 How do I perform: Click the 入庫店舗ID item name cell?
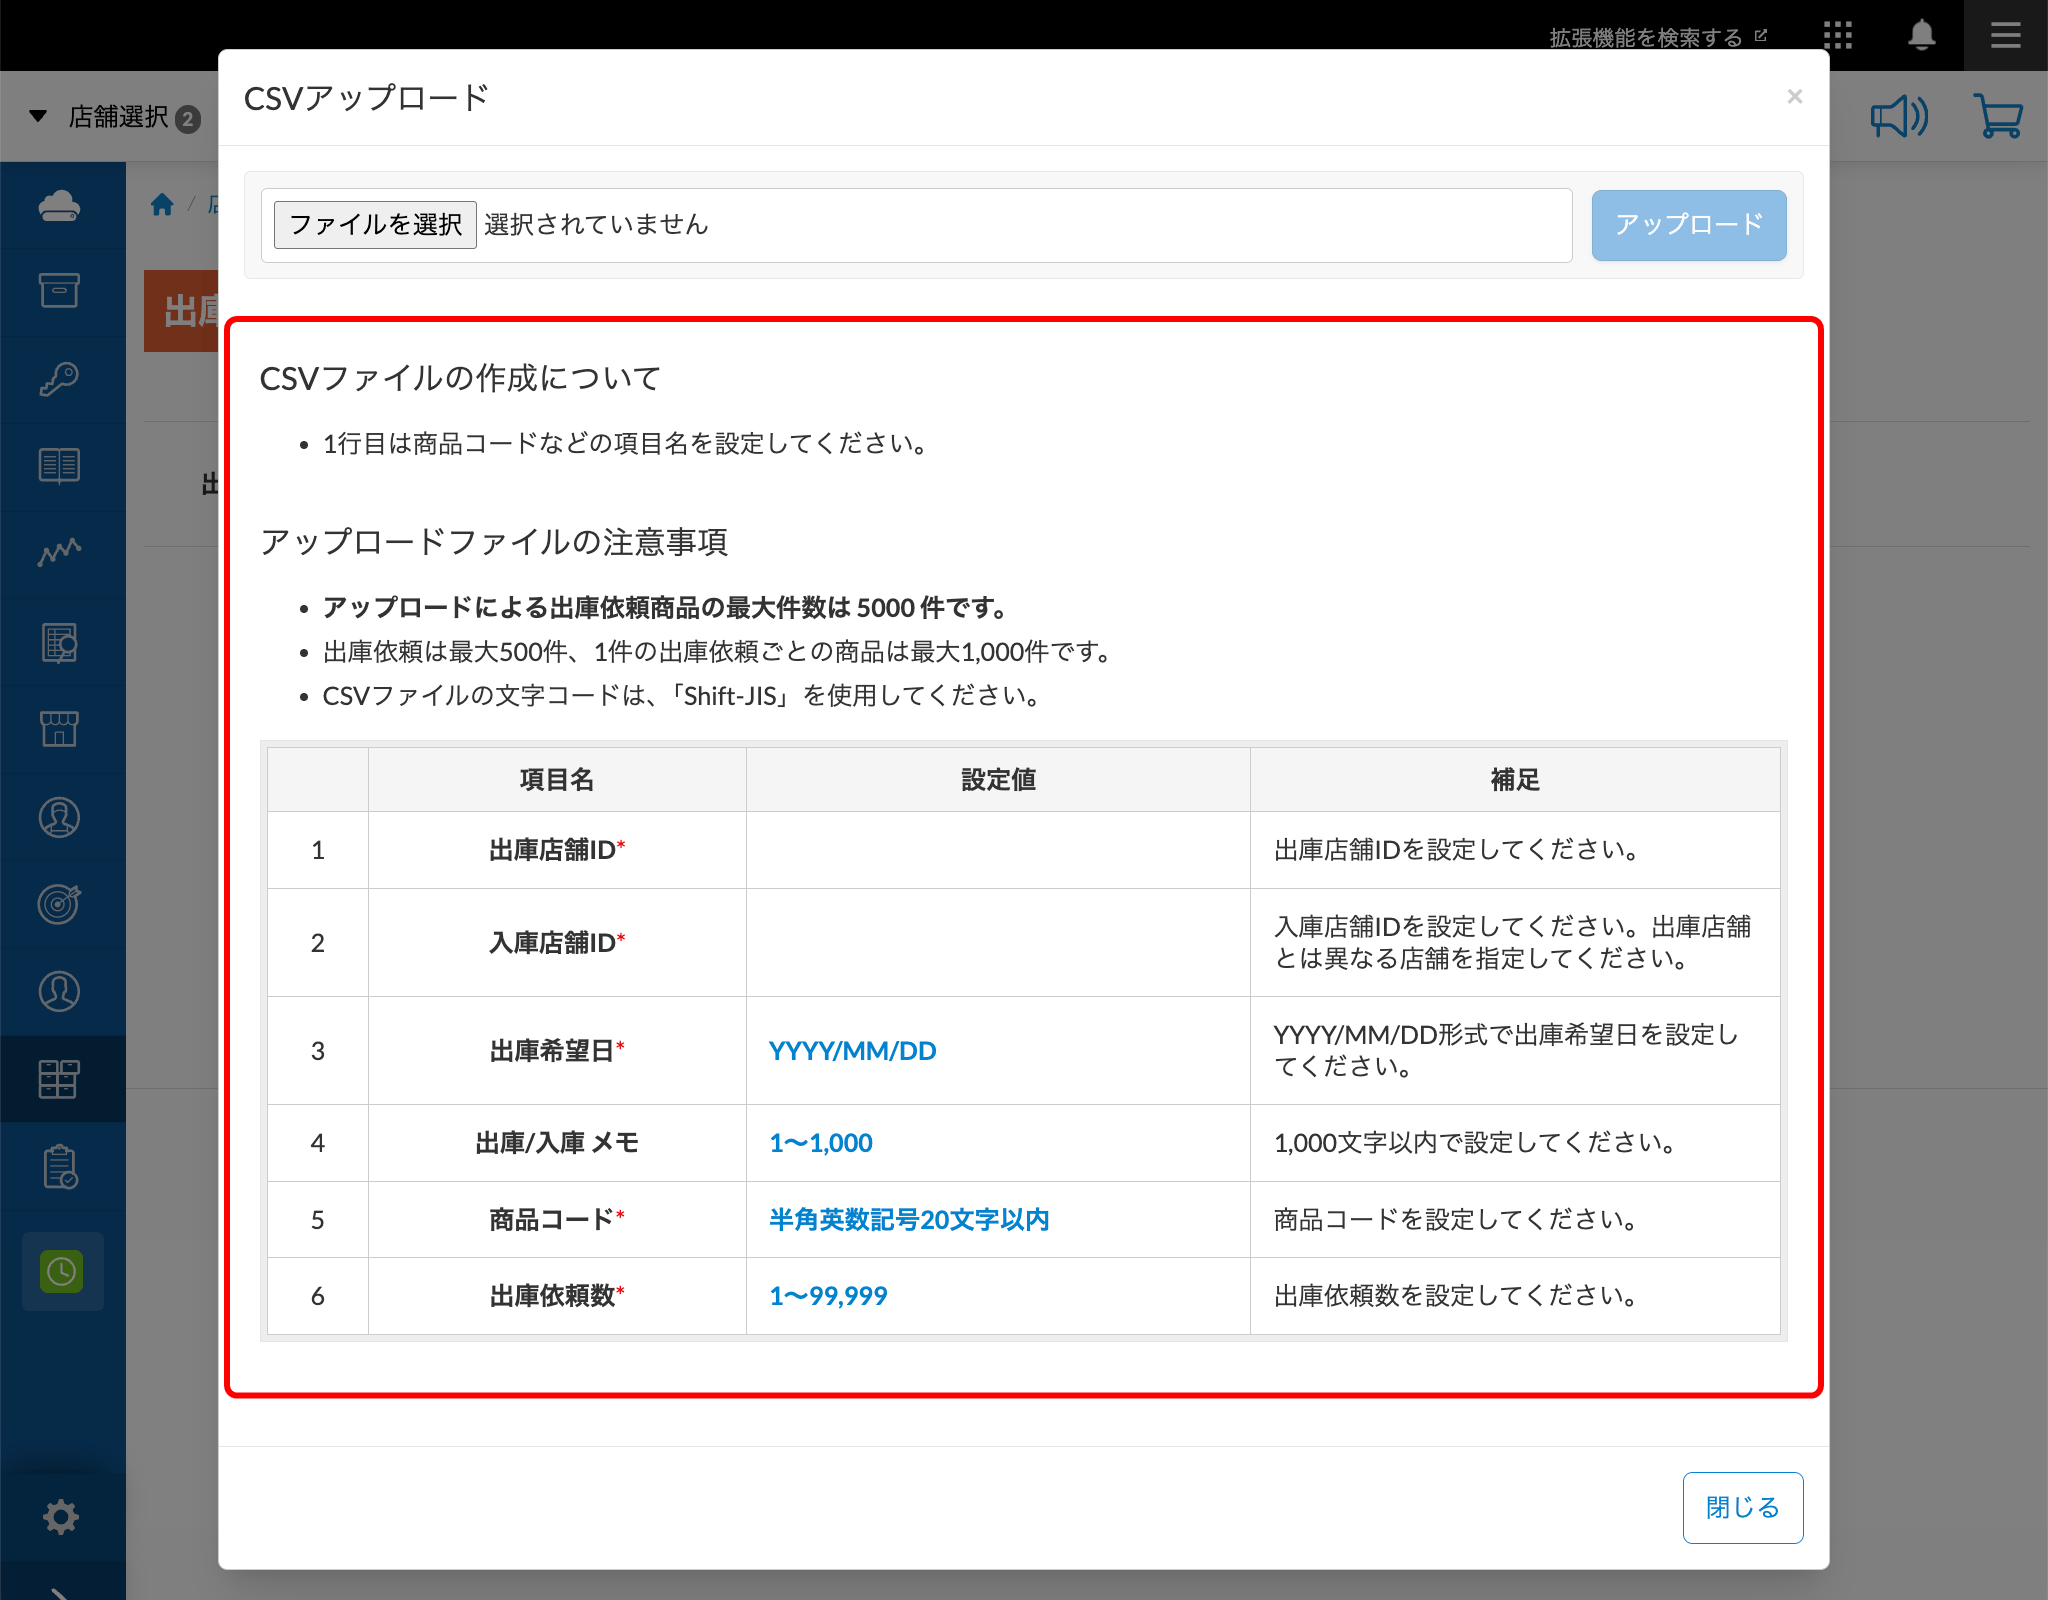tap(557, 943)
